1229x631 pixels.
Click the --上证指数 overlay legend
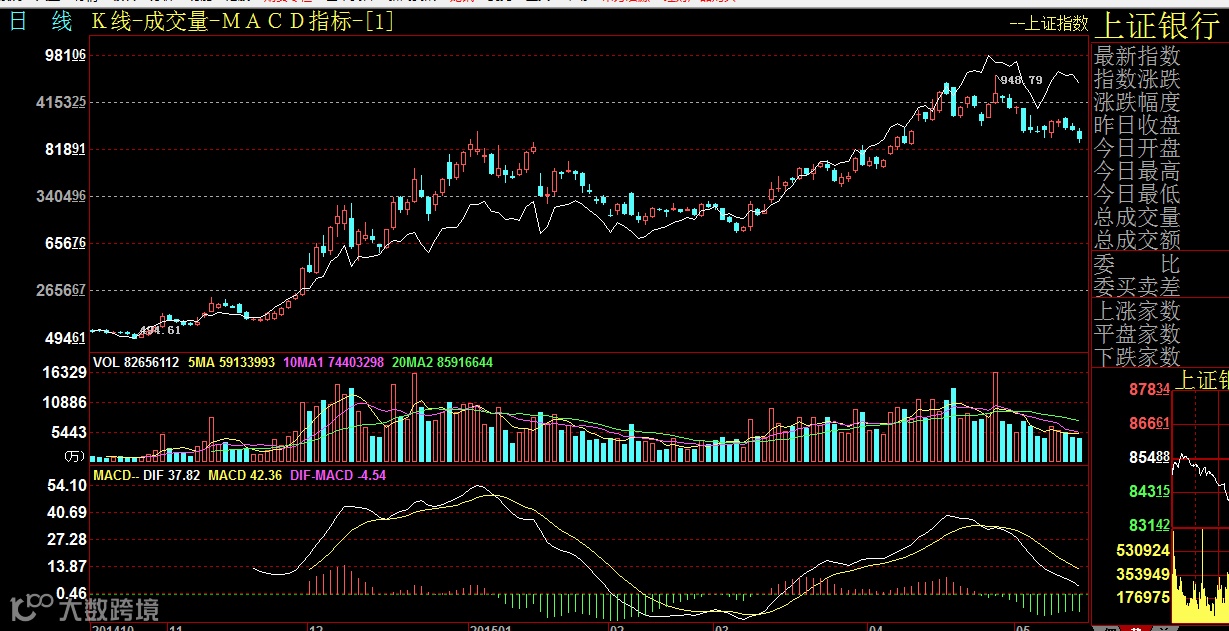(x=1047, y=23)
